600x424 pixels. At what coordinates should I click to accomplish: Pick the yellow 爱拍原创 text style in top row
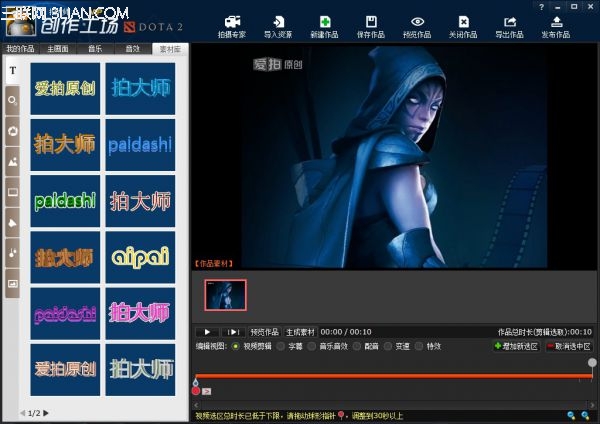[65, 89]
